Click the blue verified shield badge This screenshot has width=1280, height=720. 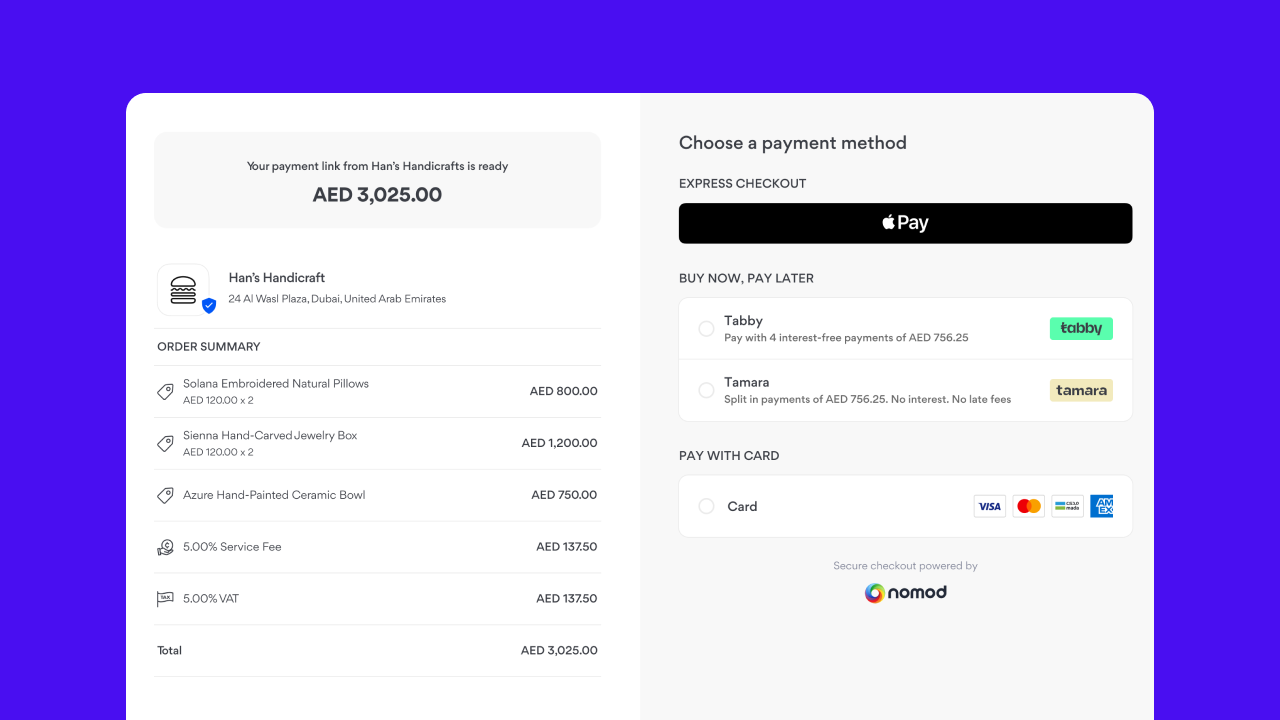tap(209, 306)
